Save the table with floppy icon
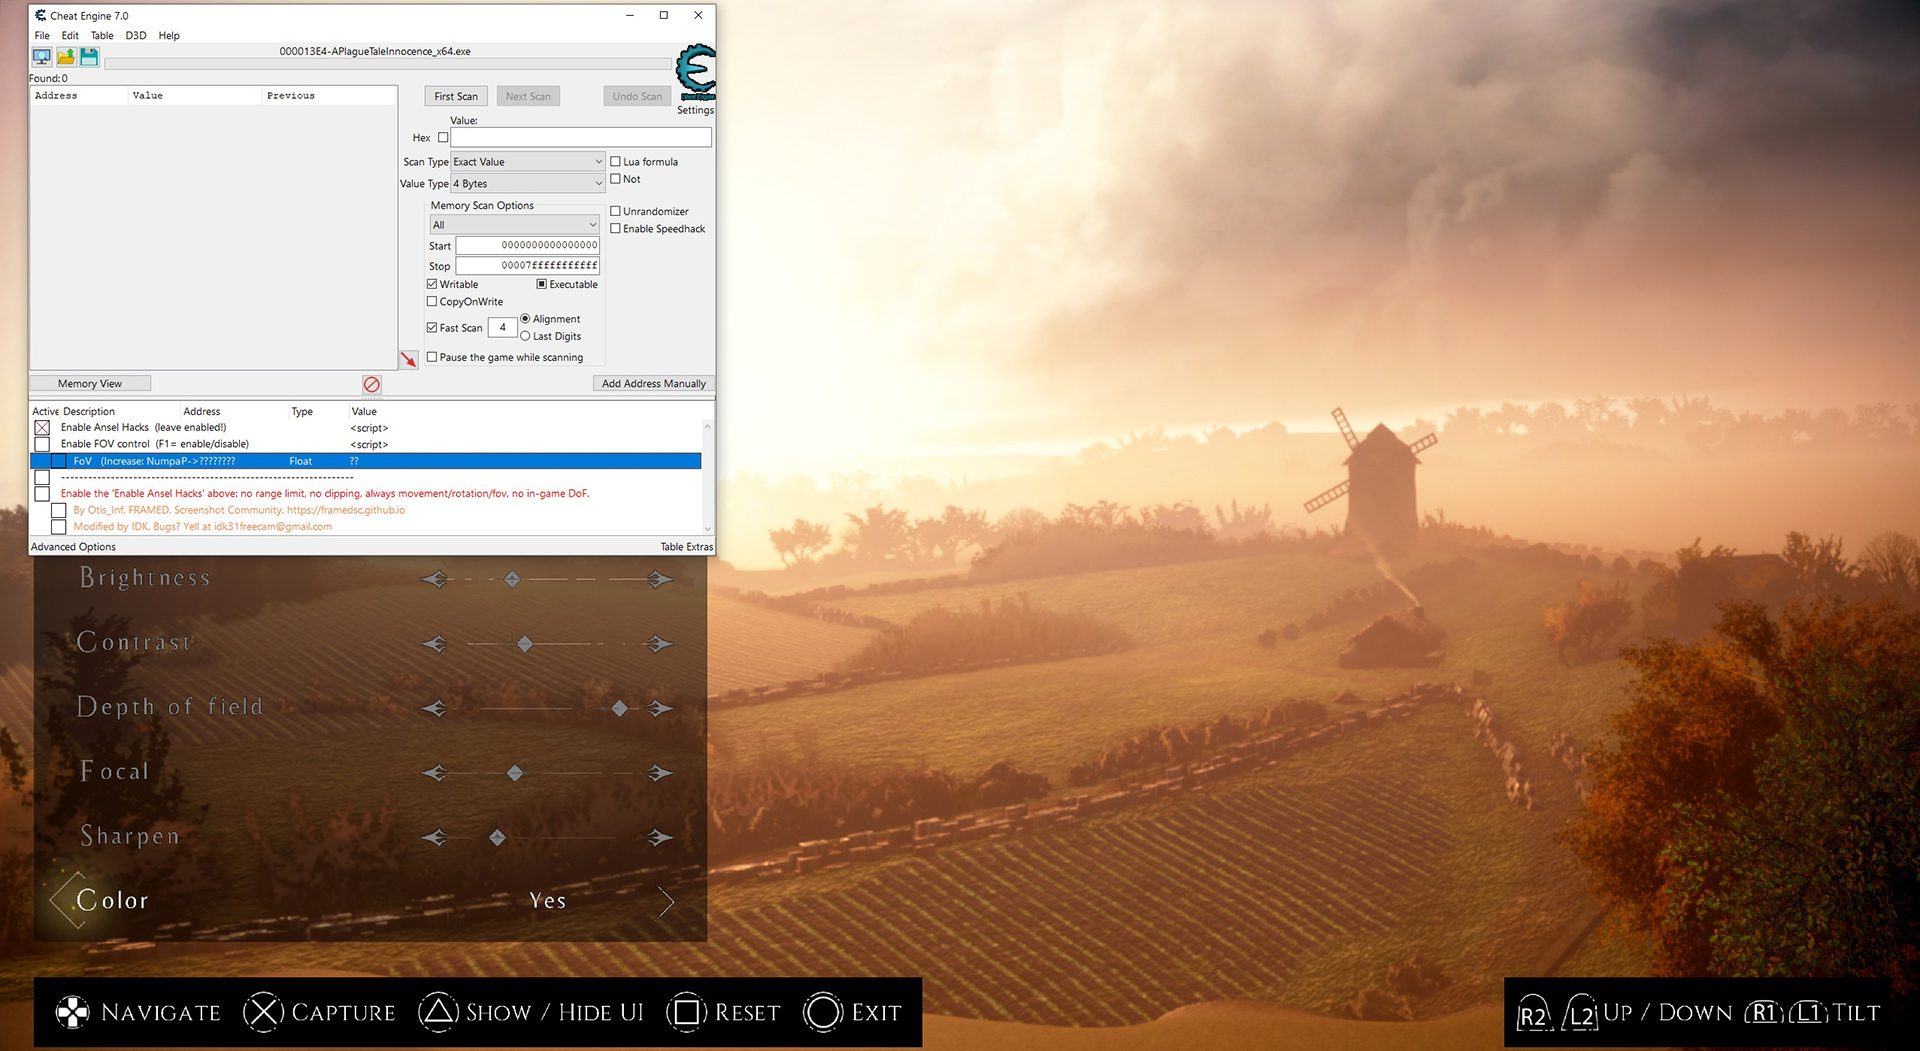The image size is (1920, 1051). point(89,57)
